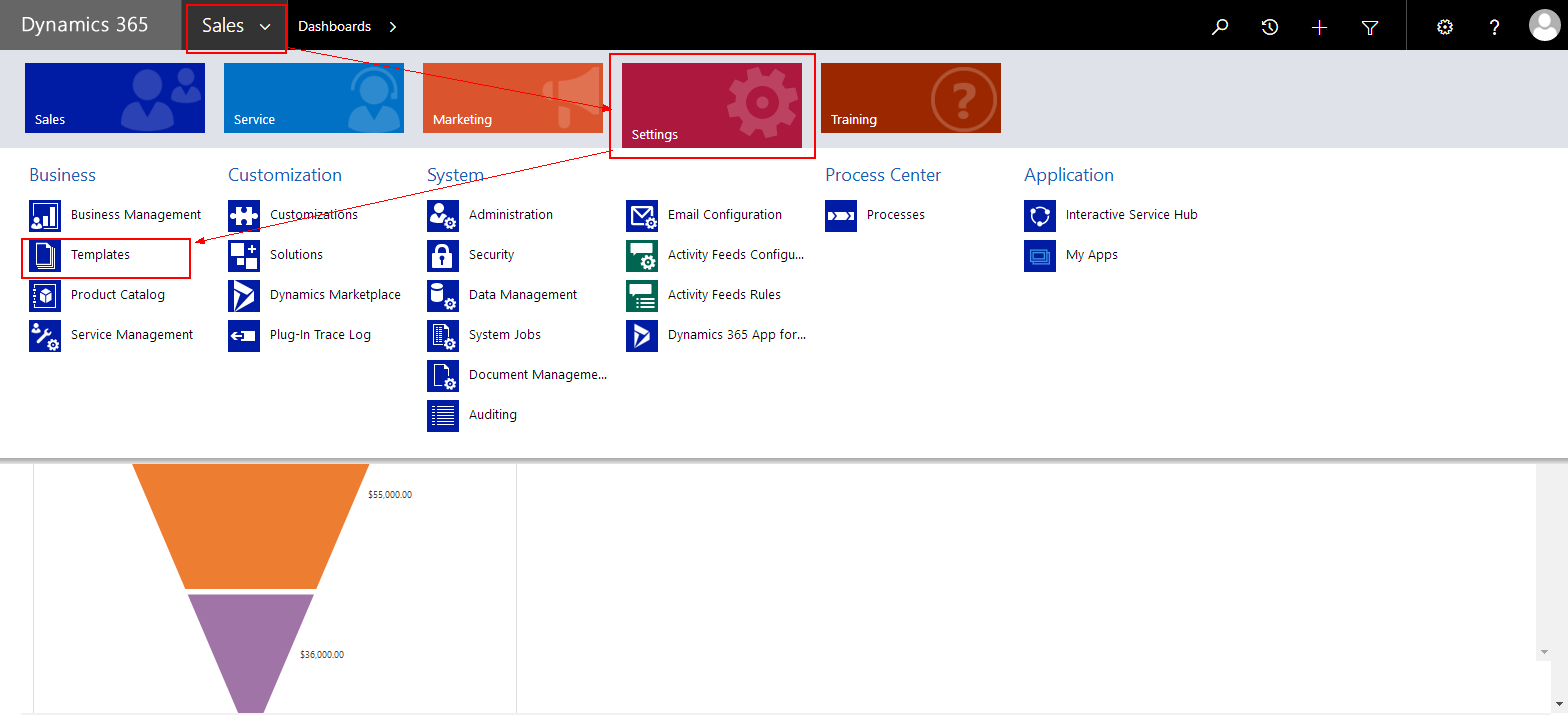This screenshot has height=715, width=1568.
Task: Click the System Jobs icon
Action: (x=443, y=335)
